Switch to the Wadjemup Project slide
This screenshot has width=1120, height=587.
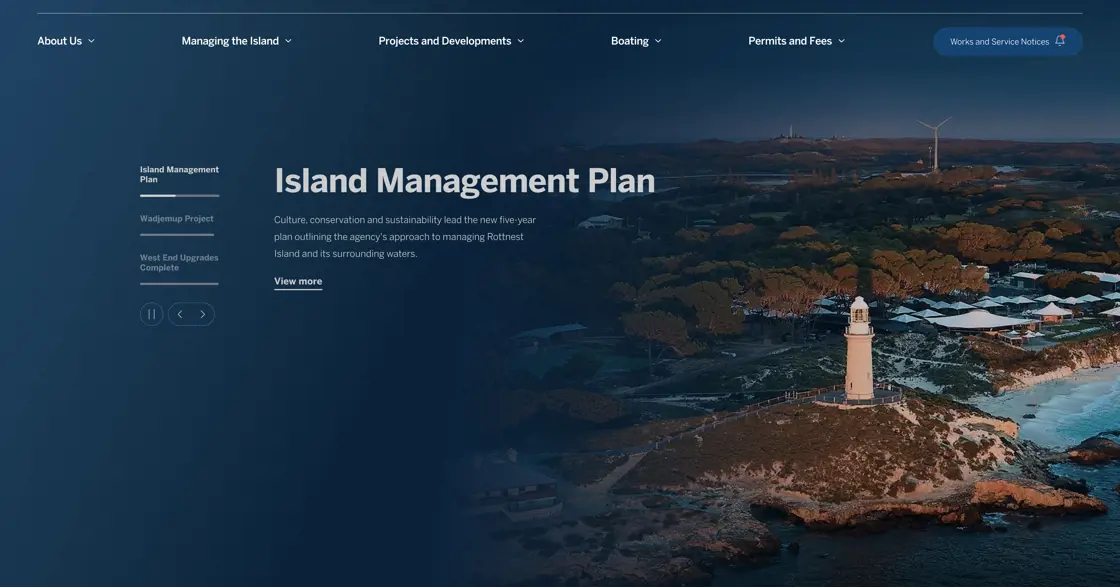[x=176, y=218]
